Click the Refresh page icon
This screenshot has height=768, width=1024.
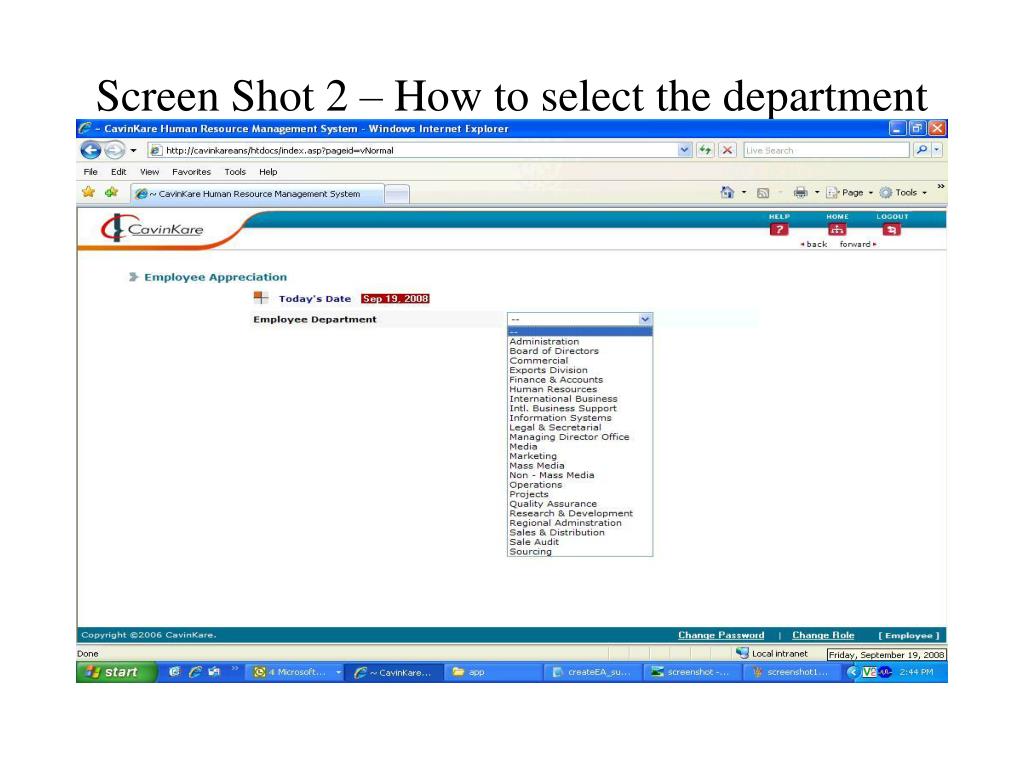(705, 150)
